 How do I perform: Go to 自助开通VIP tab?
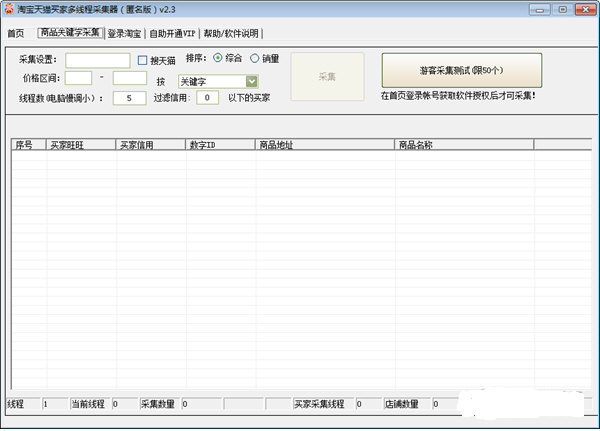(172, 34)
